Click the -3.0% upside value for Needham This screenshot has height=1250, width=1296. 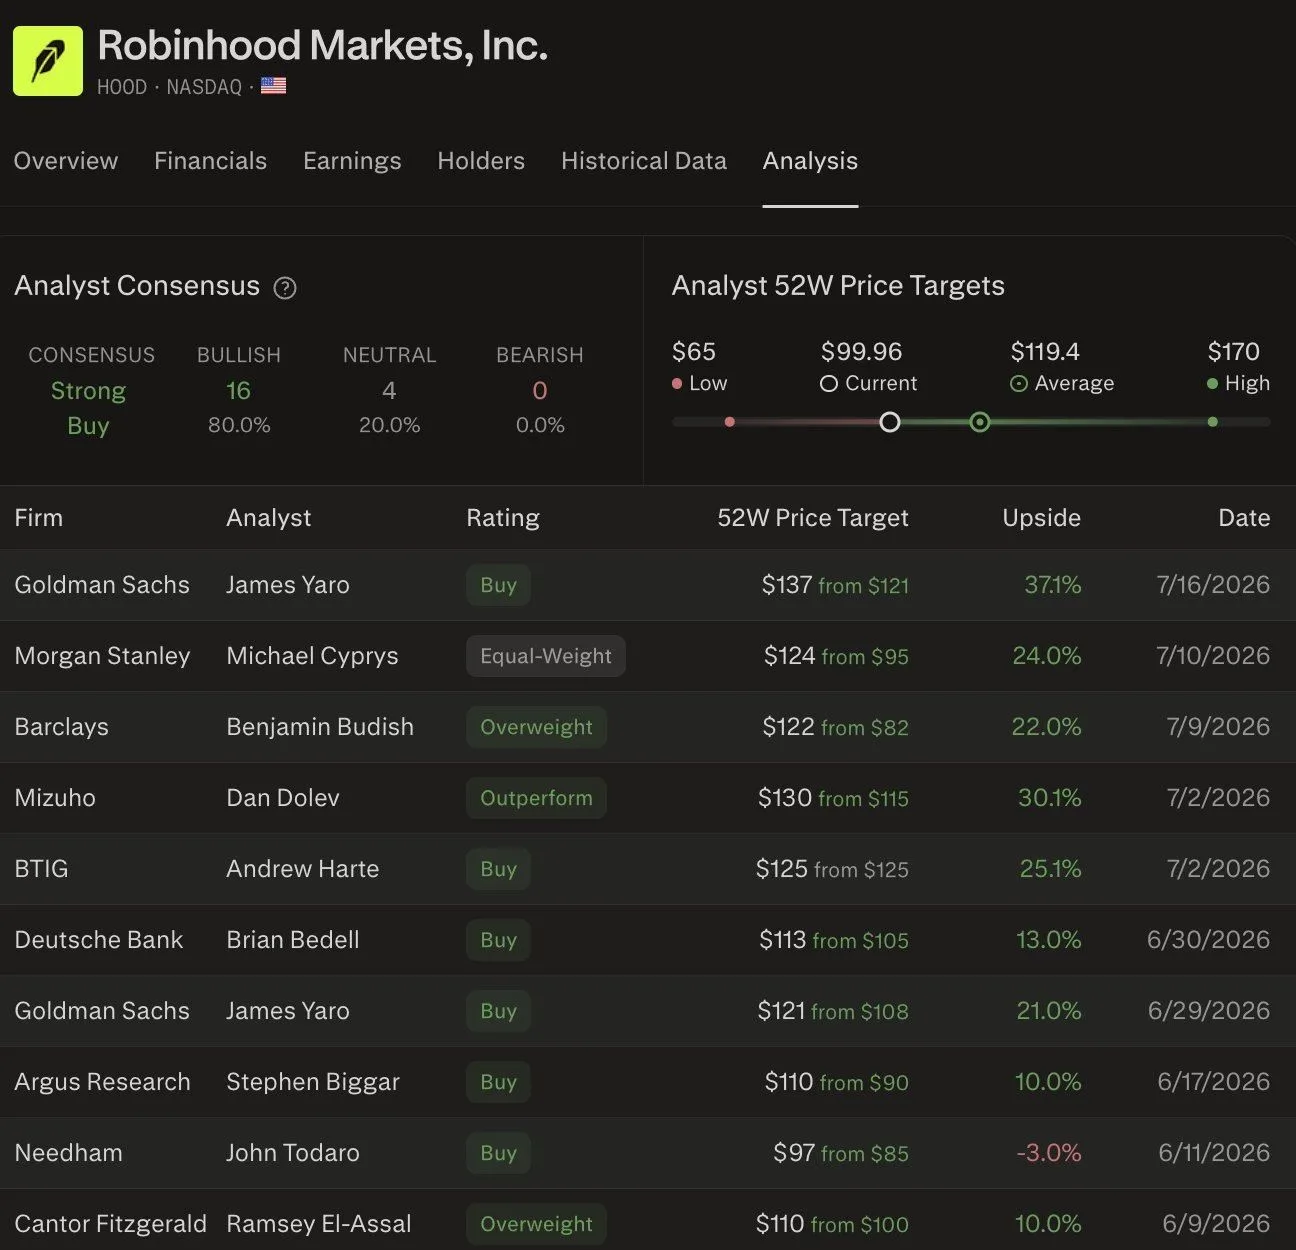(x=1049, y=1153)
